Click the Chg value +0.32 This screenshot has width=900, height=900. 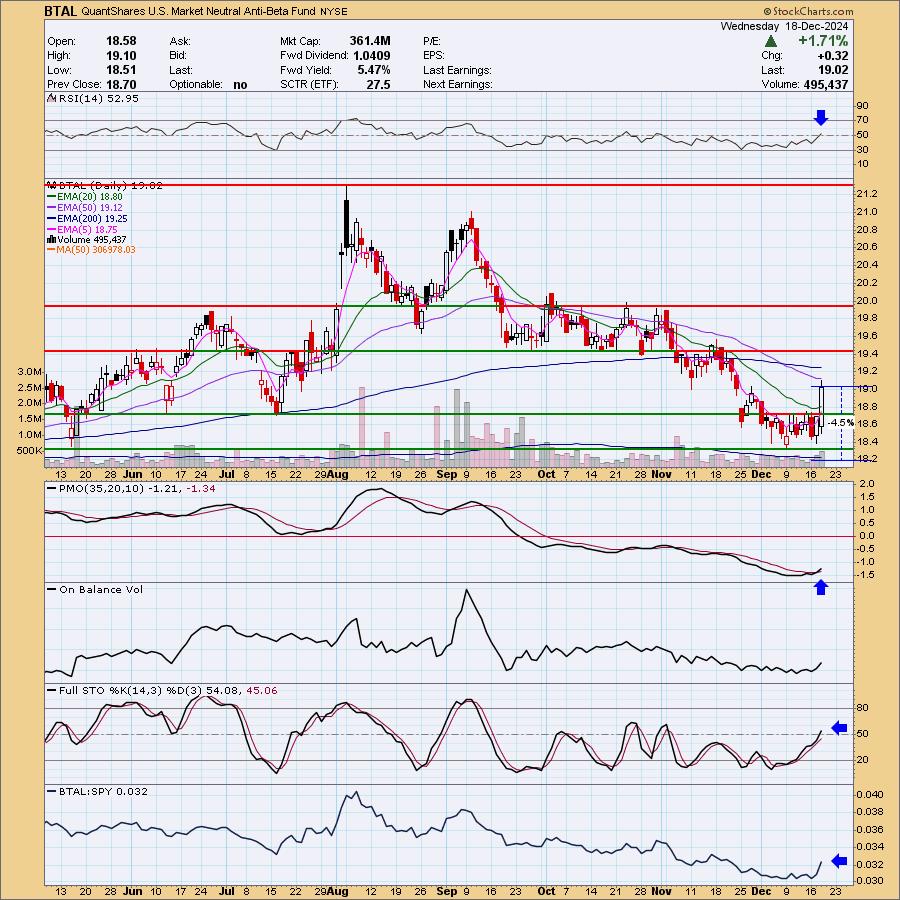(835, 56)
